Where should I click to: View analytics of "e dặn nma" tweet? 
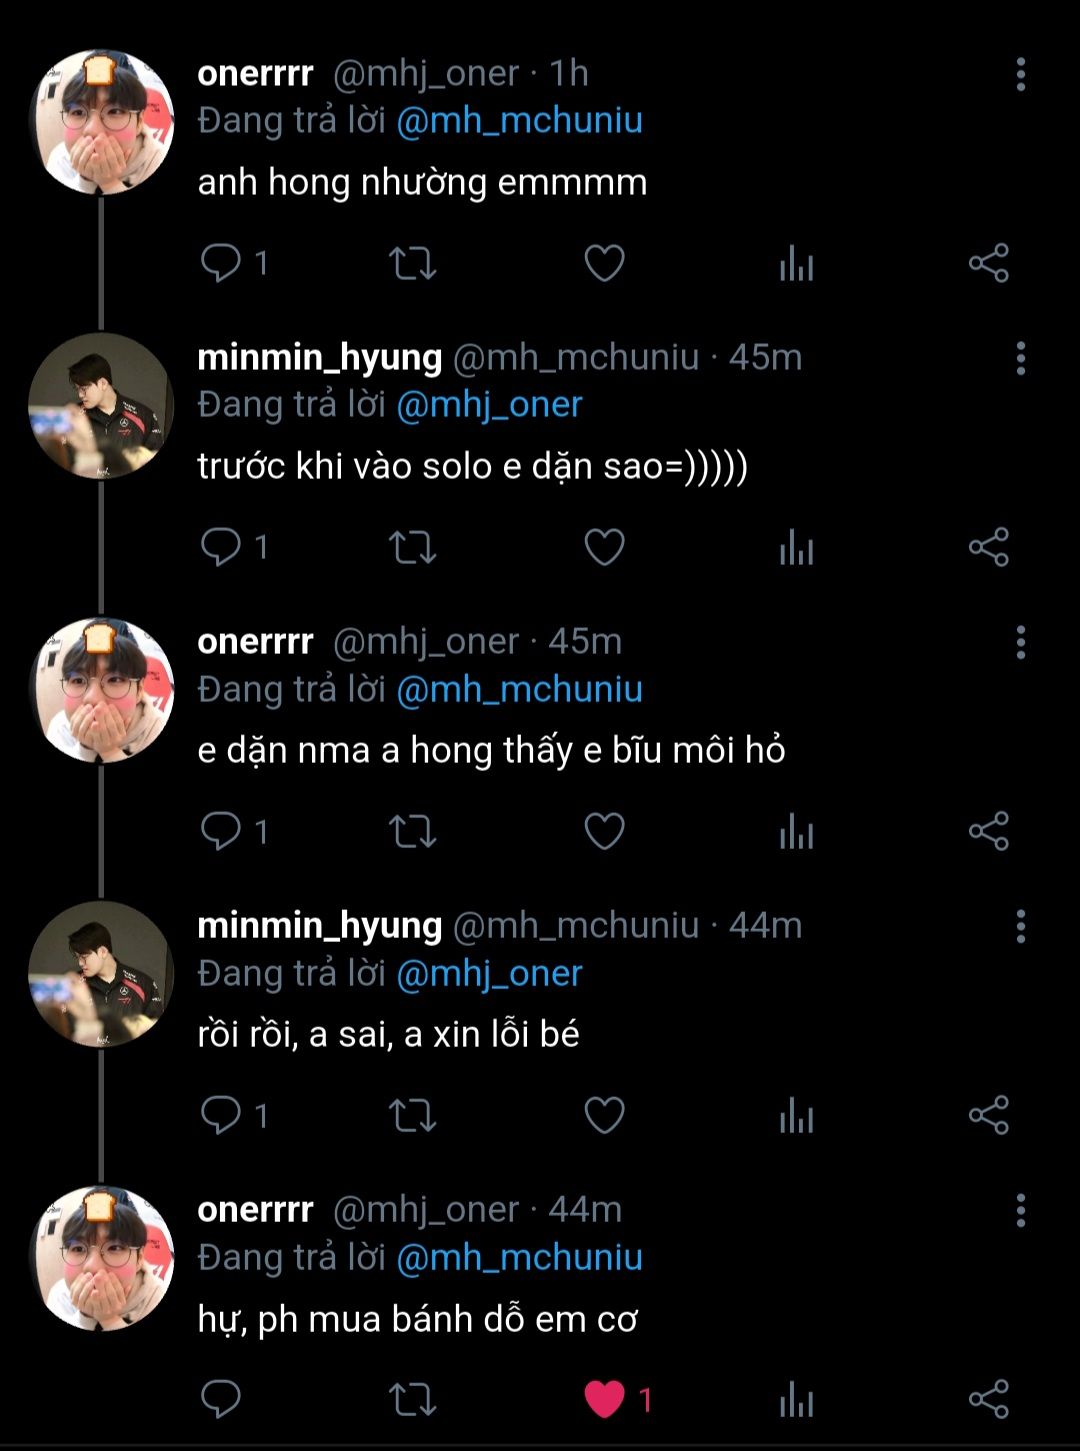coord(796,832)
